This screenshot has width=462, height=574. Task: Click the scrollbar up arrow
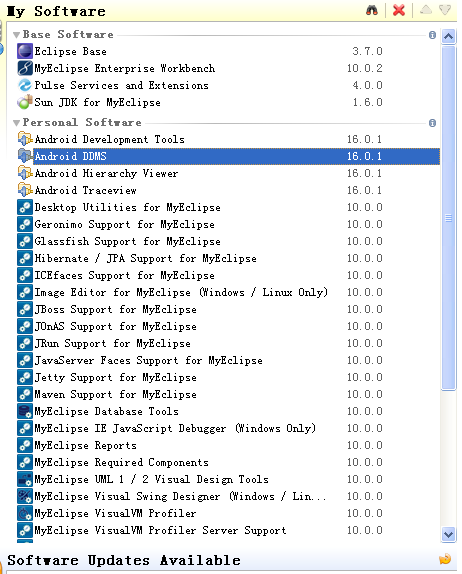(448, 36)
